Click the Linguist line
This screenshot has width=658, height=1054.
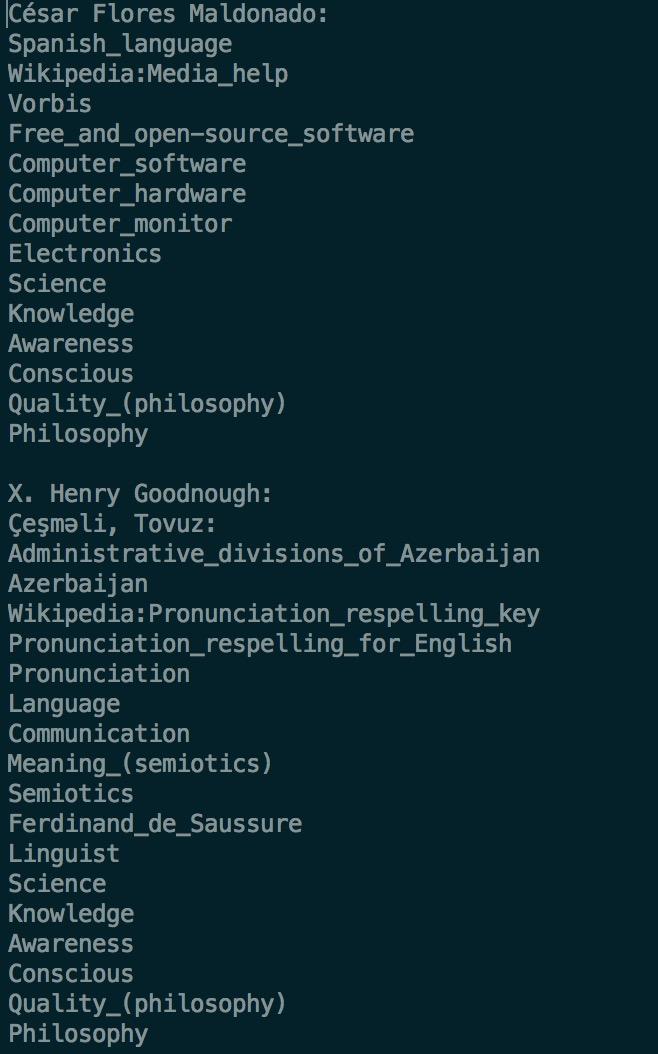tap(64, 854)
